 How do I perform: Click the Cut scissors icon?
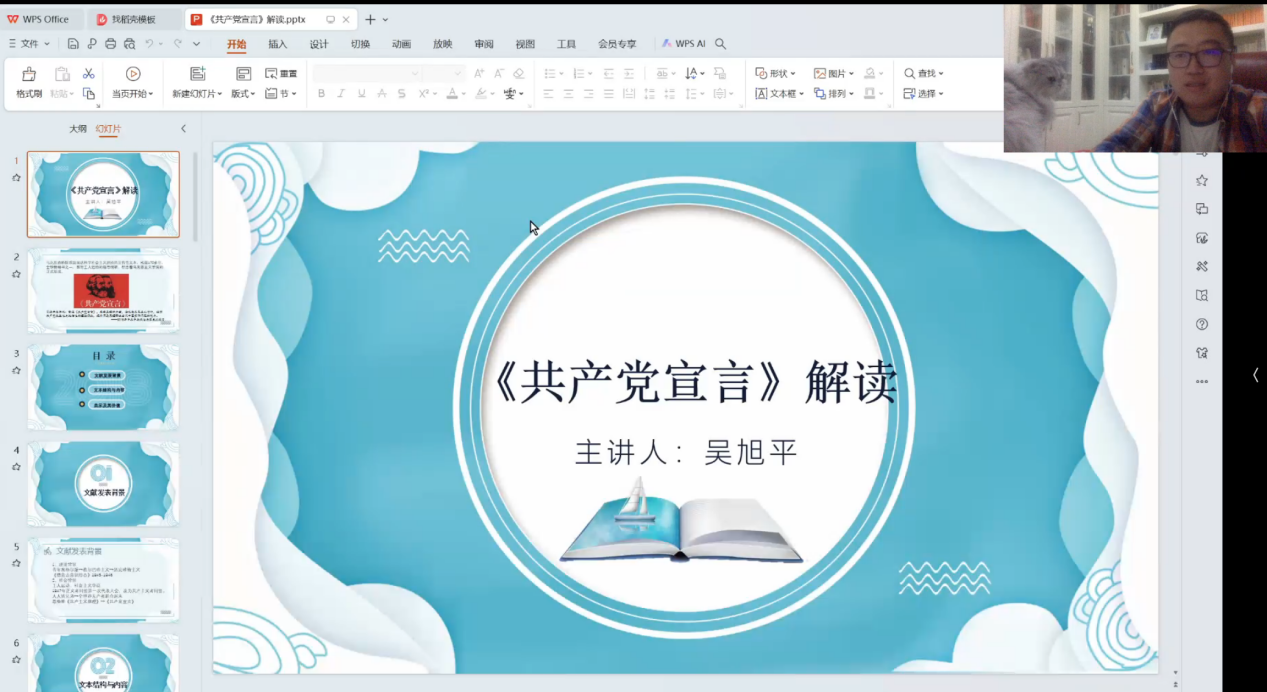tap(89, 74)
